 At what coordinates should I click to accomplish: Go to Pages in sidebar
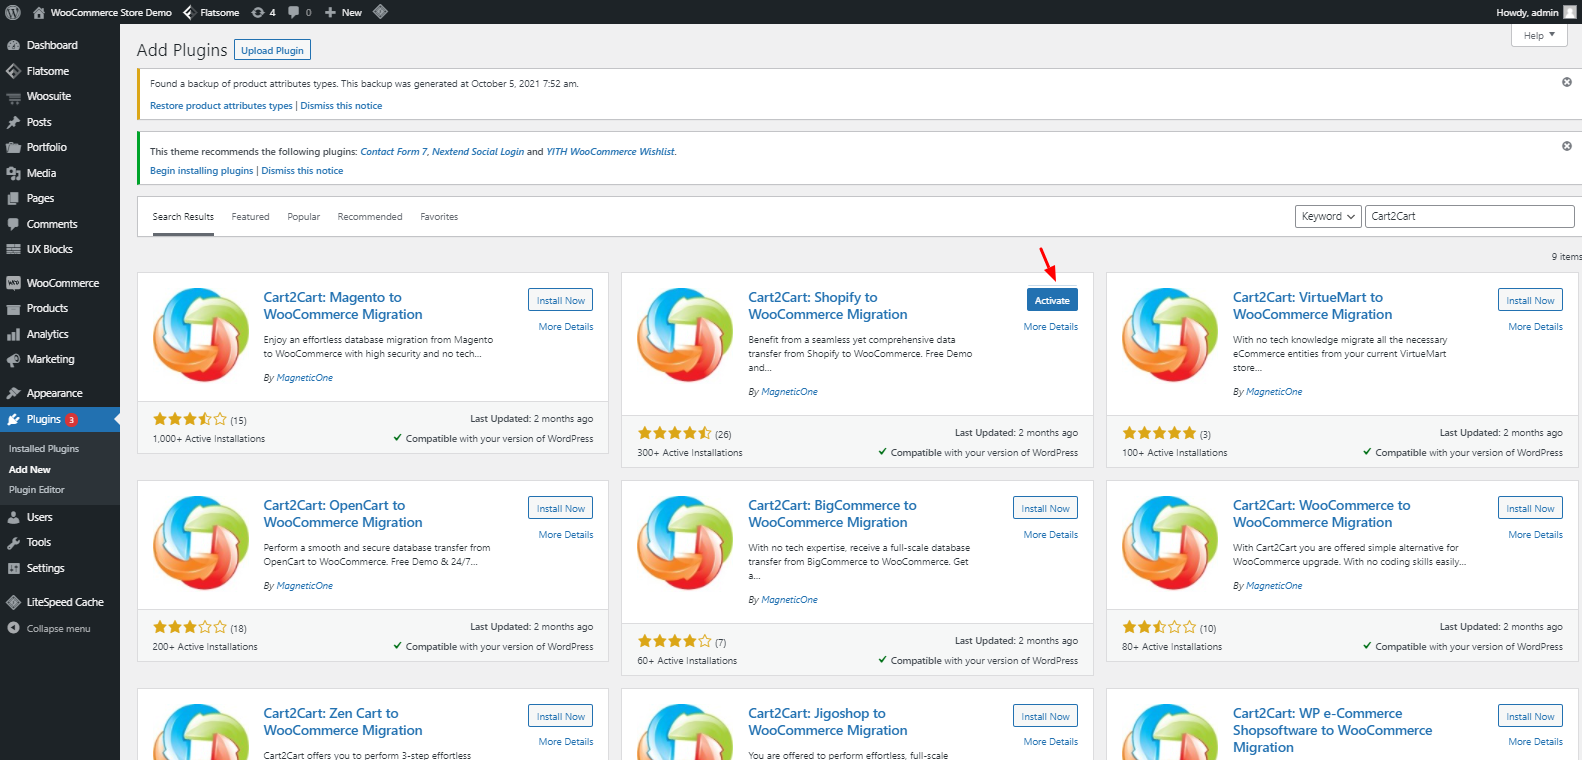(x=40, y=198)
